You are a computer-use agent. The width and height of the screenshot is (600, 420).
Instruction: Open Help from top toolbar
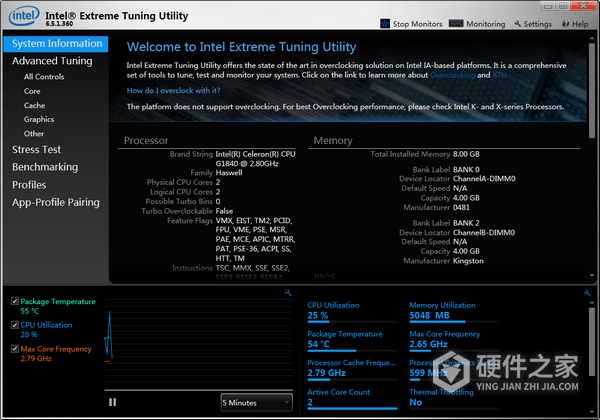point(575,24)
